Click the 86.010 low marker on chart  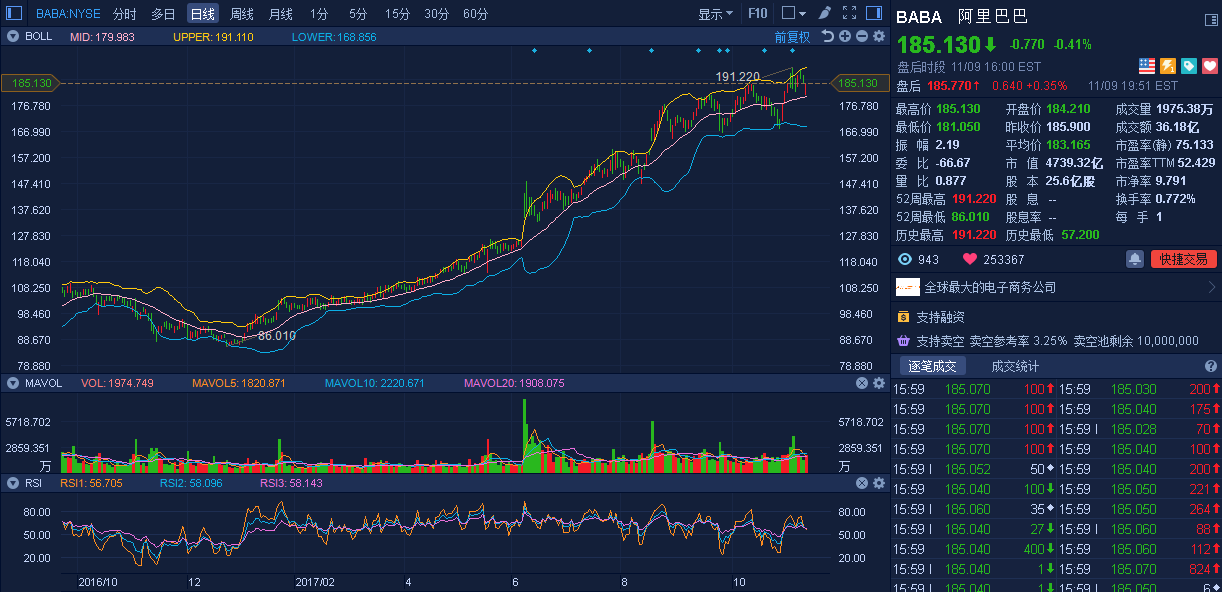pos(277,336)
